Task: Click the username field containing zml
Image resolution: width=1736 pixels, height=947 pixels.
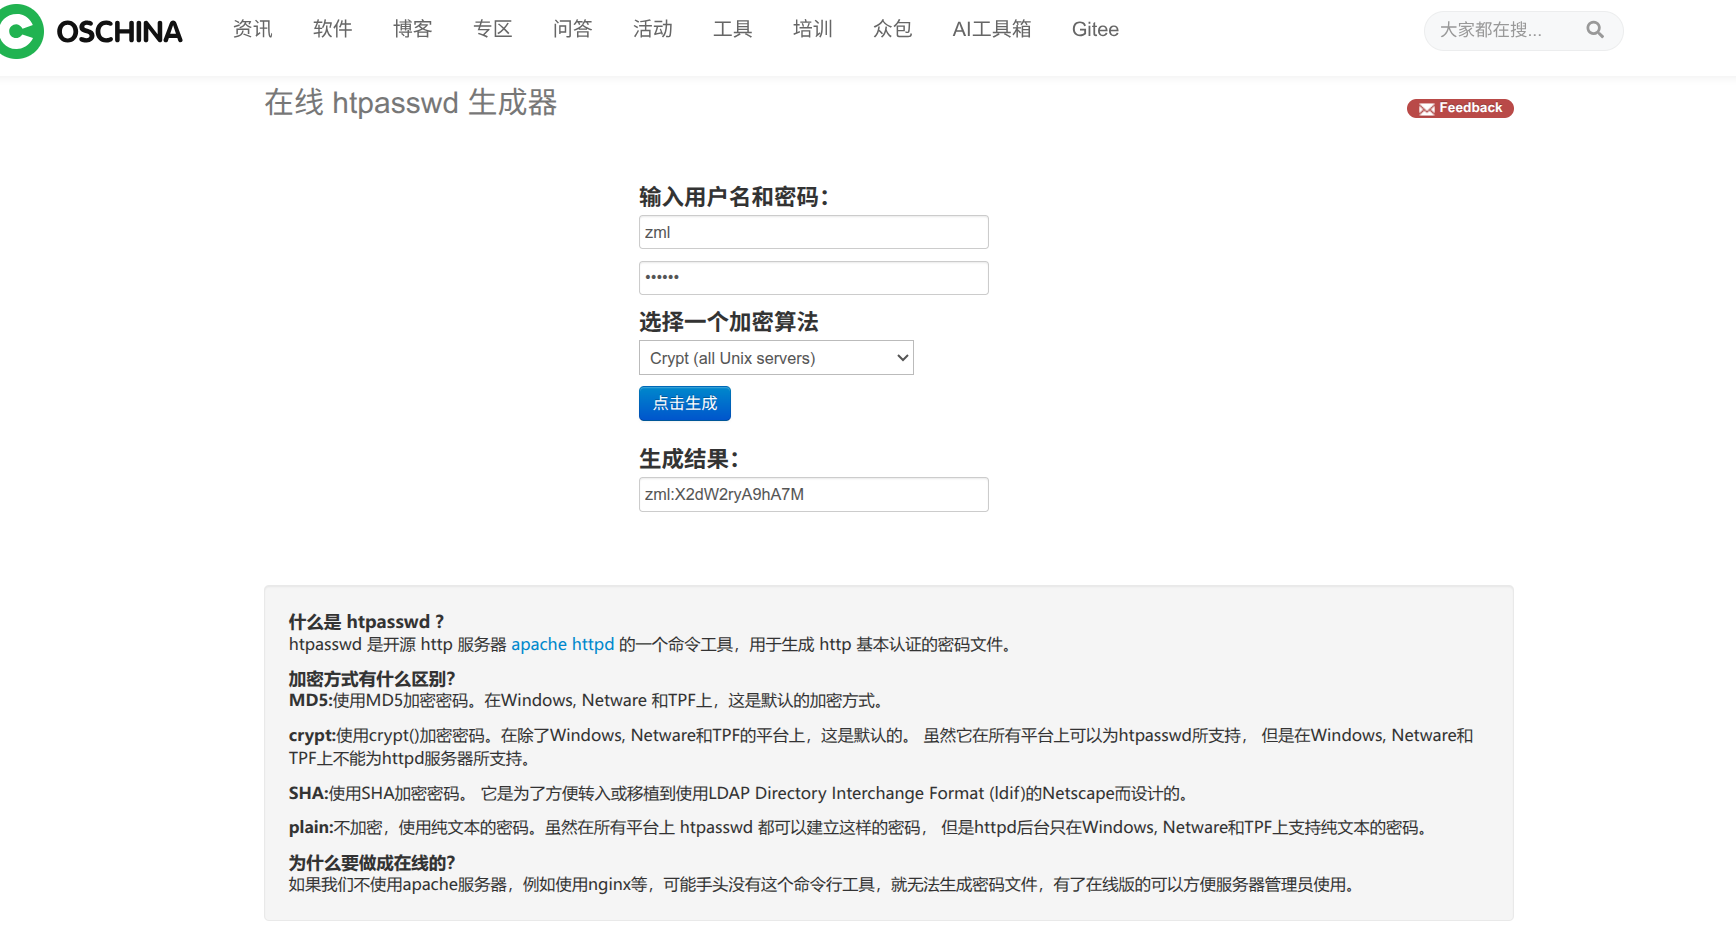Action: click(813, 232)
